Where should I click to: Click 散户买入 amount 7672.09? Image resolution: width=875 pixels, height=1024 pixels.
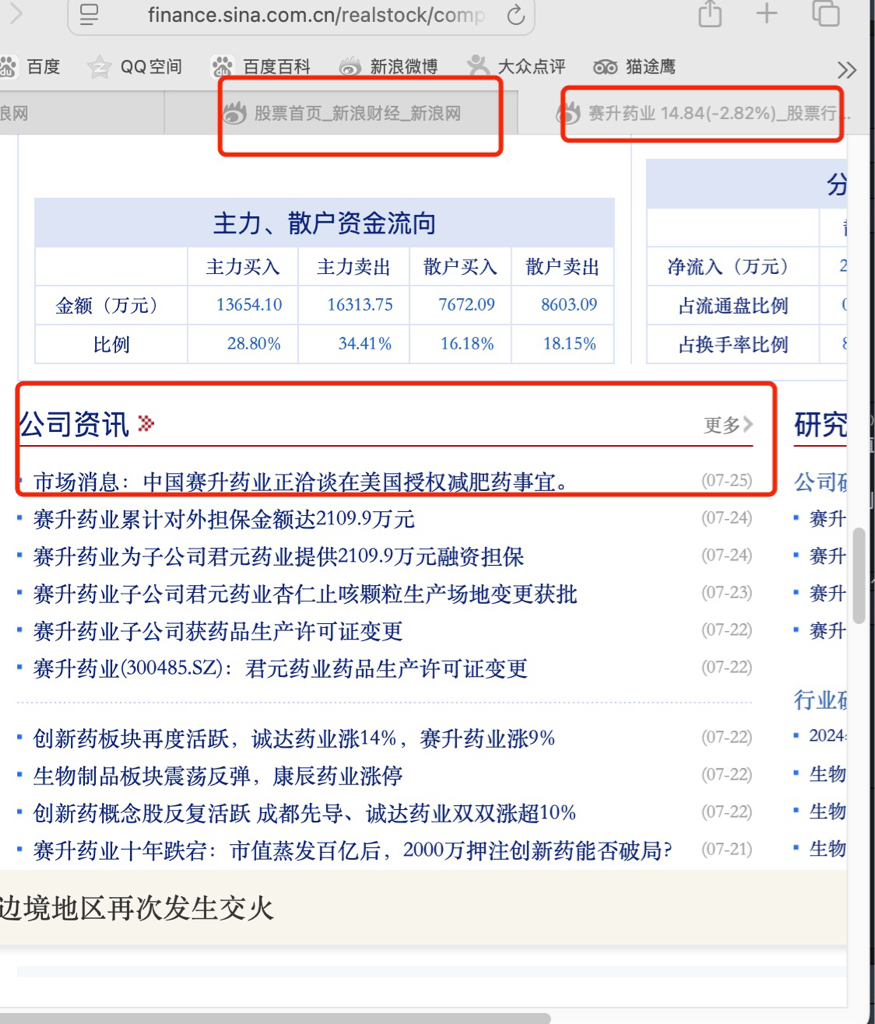[467, 305]
